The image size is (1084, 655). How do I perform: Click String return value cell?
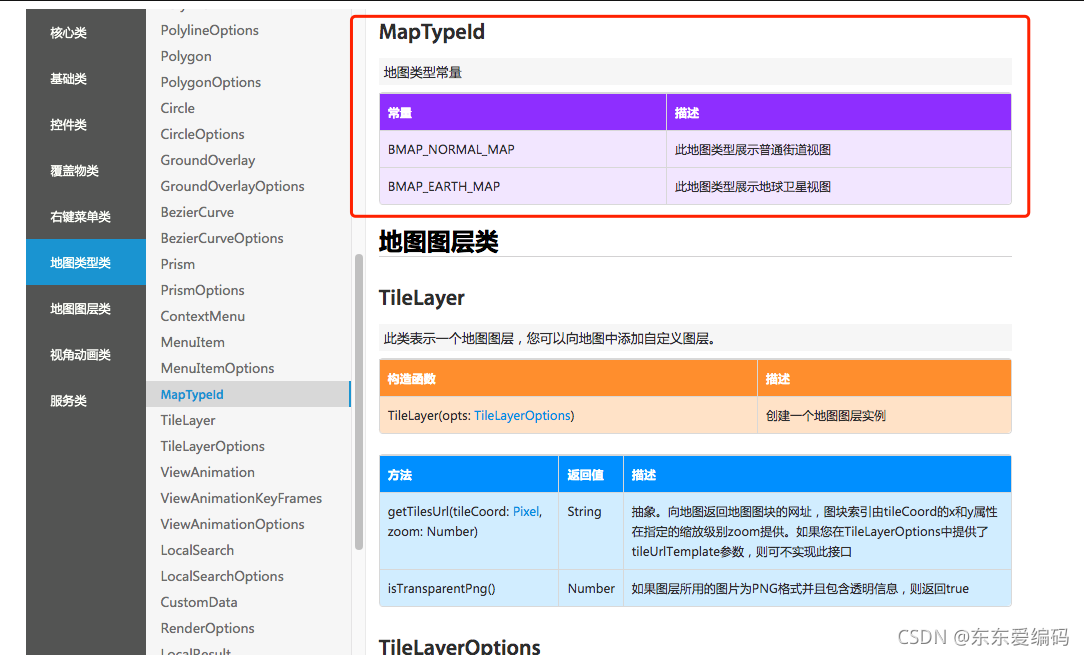(x=591, y=531)
